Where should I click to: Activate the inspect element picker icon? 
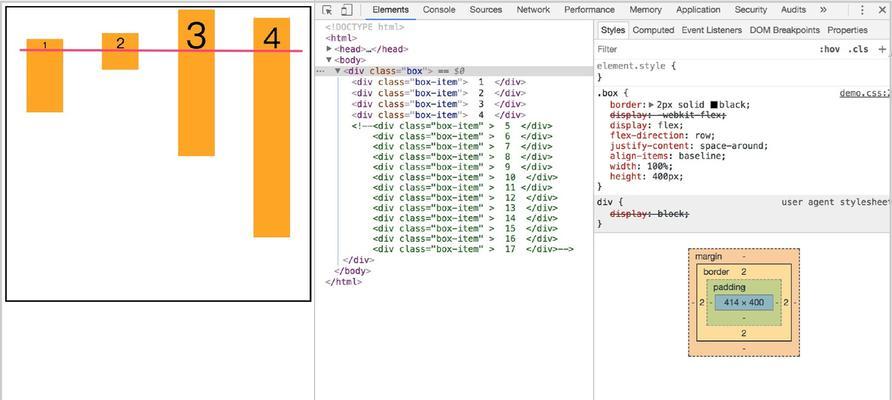[327, 10]
